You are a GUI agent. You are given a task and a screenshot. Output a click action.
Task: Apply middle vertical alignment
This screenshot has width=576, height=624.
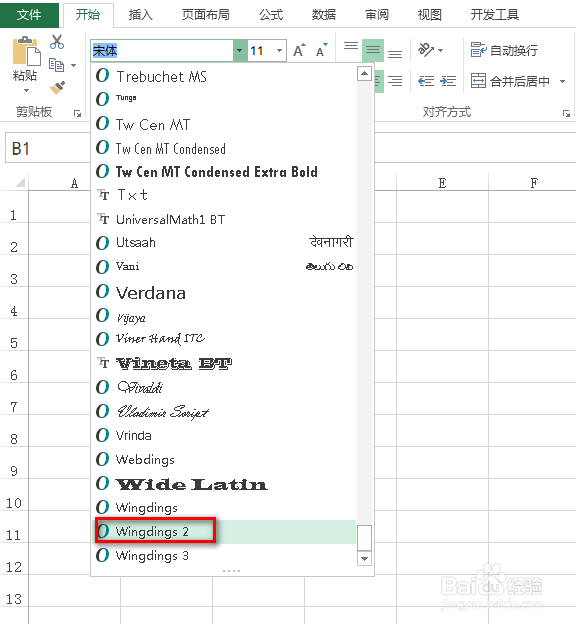point(373,50)
